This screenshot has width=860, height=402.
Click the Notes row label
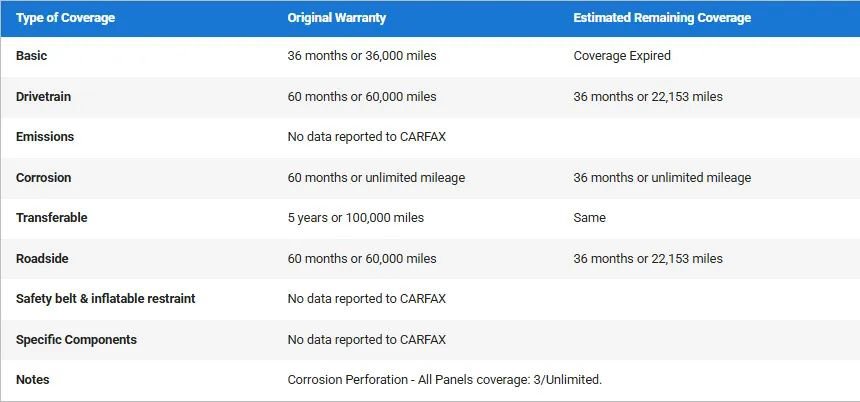tap(32, 380)
